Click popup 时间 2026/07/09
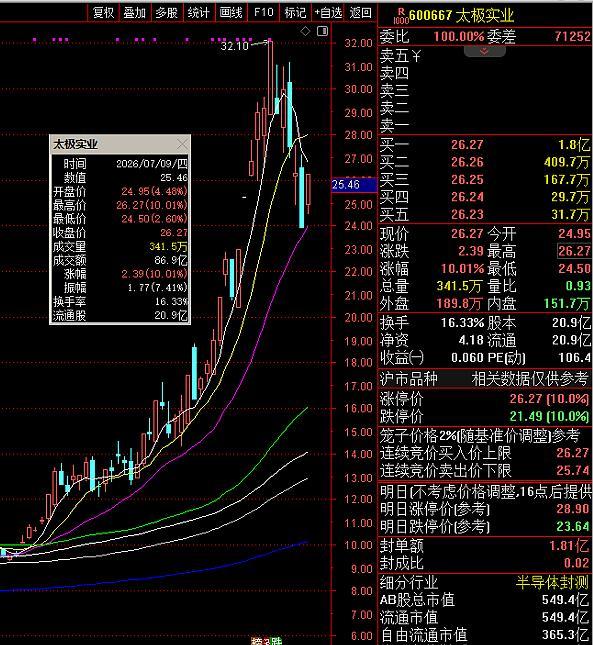 tap(152, 164)
